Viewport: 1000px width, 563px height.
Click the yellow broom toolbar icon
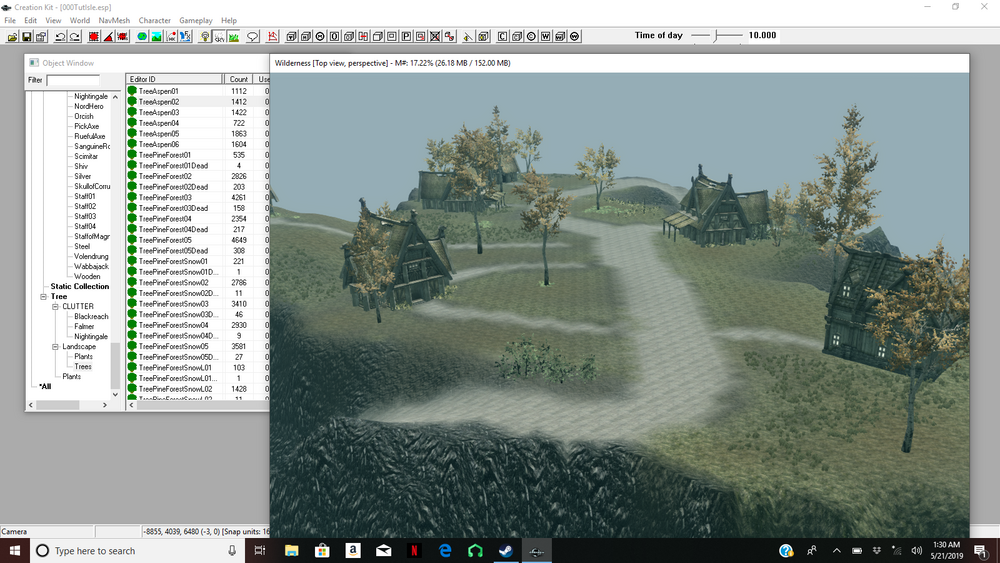(468, 36)
